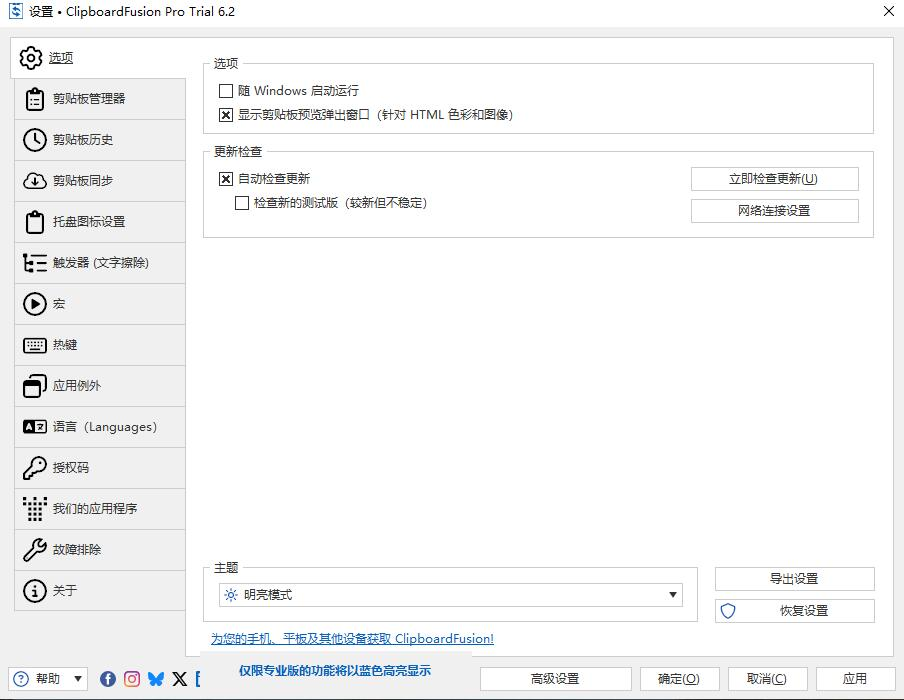Click the Facebook icon
Viewport: 904px width, 700px height.
(x=108, y=679)
